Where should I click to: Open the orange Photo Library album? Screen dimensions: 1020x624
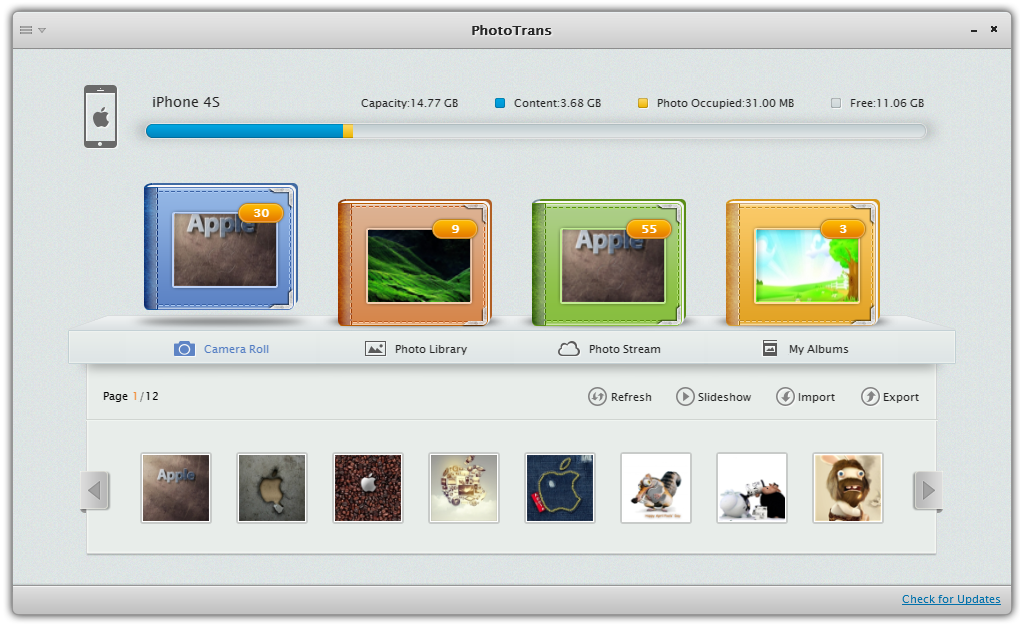tap(415, 262)
